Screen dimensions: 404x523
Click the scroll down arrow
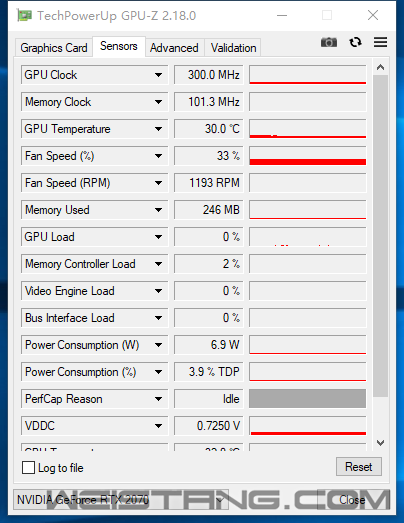(380, 443)
